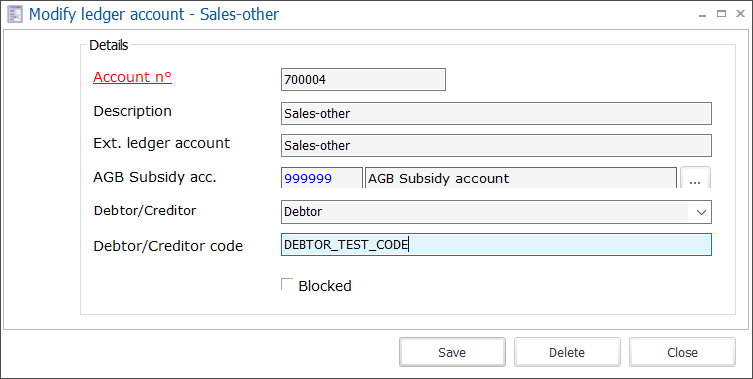Minimize the Modify ledger account window
This screenshot has height=379, width=753.
tap(703, 14)
